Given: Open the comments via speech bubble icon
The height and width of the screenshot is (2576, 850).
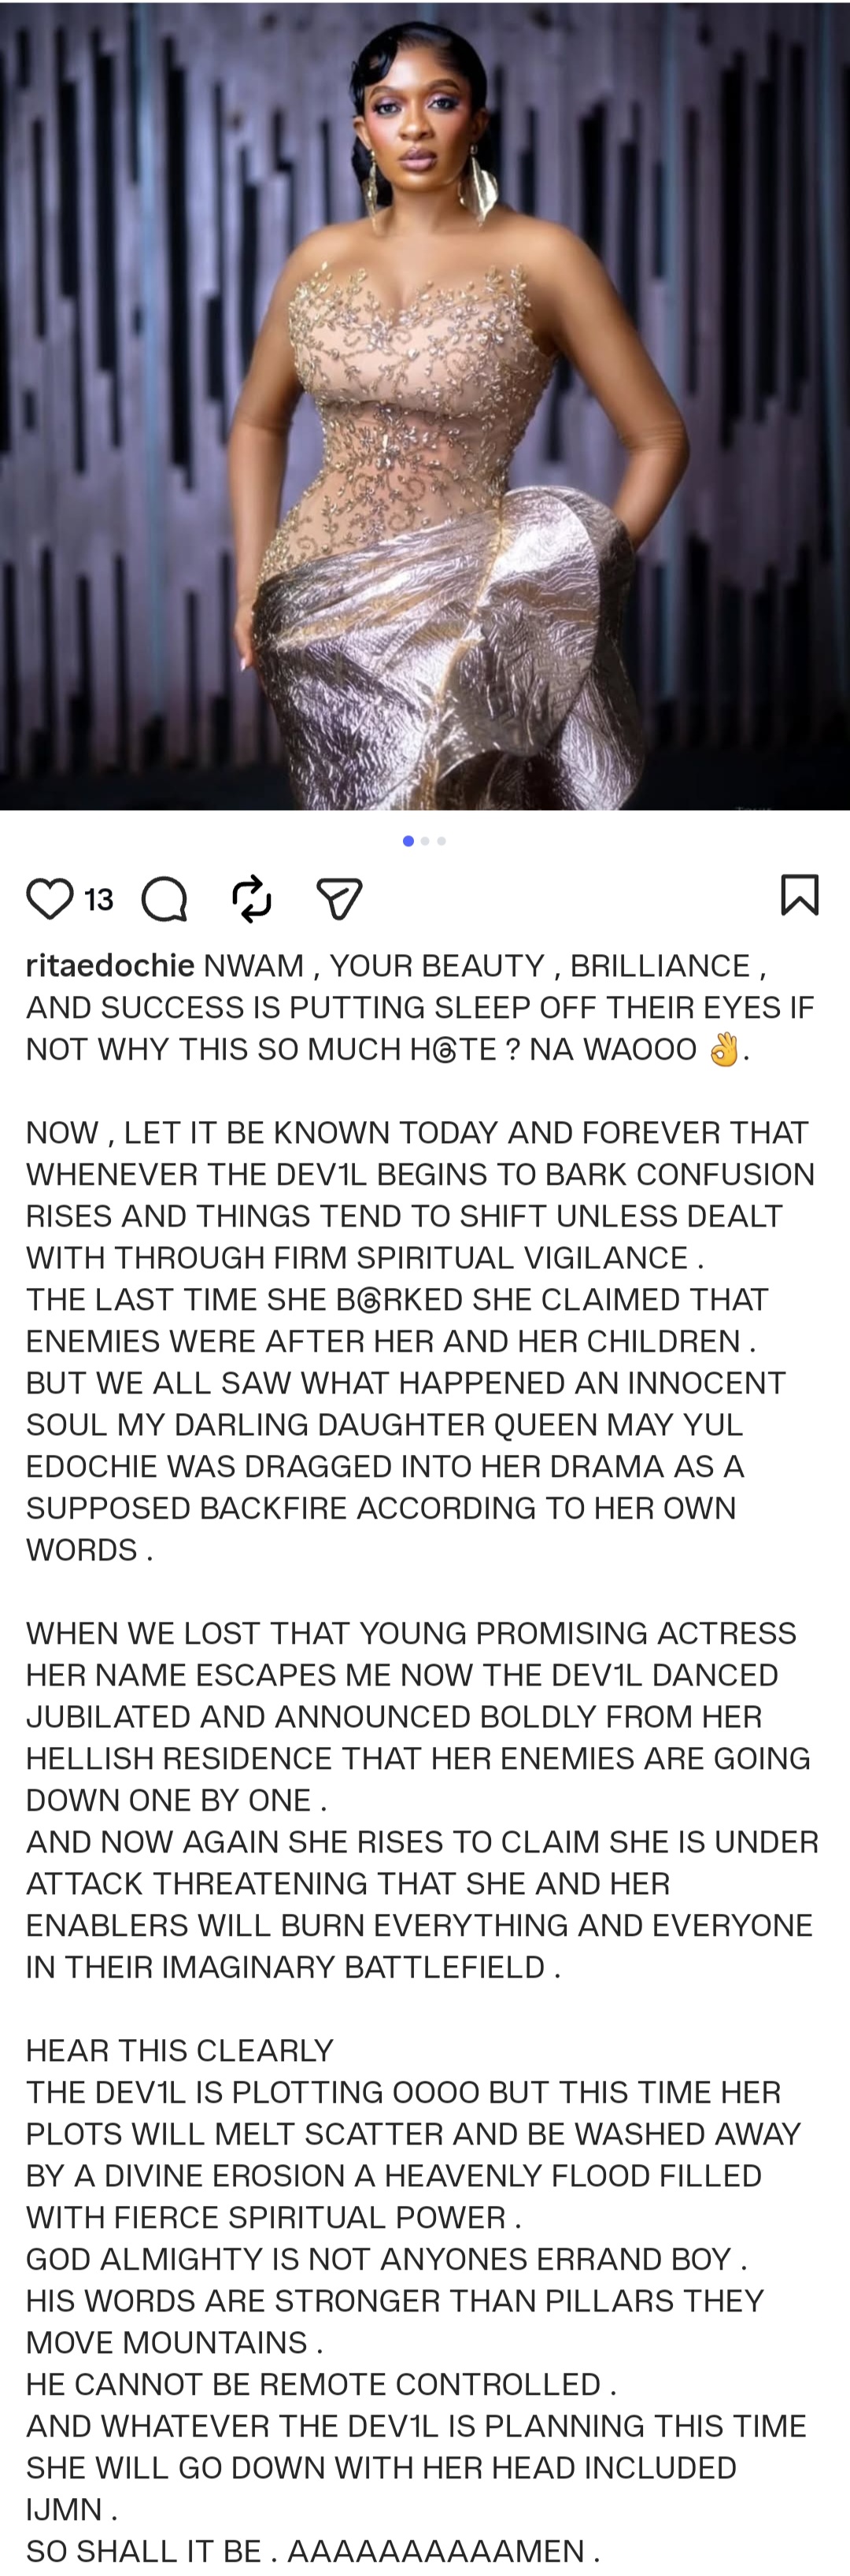Looking at the screenshot, I should [x=164, y=898].
